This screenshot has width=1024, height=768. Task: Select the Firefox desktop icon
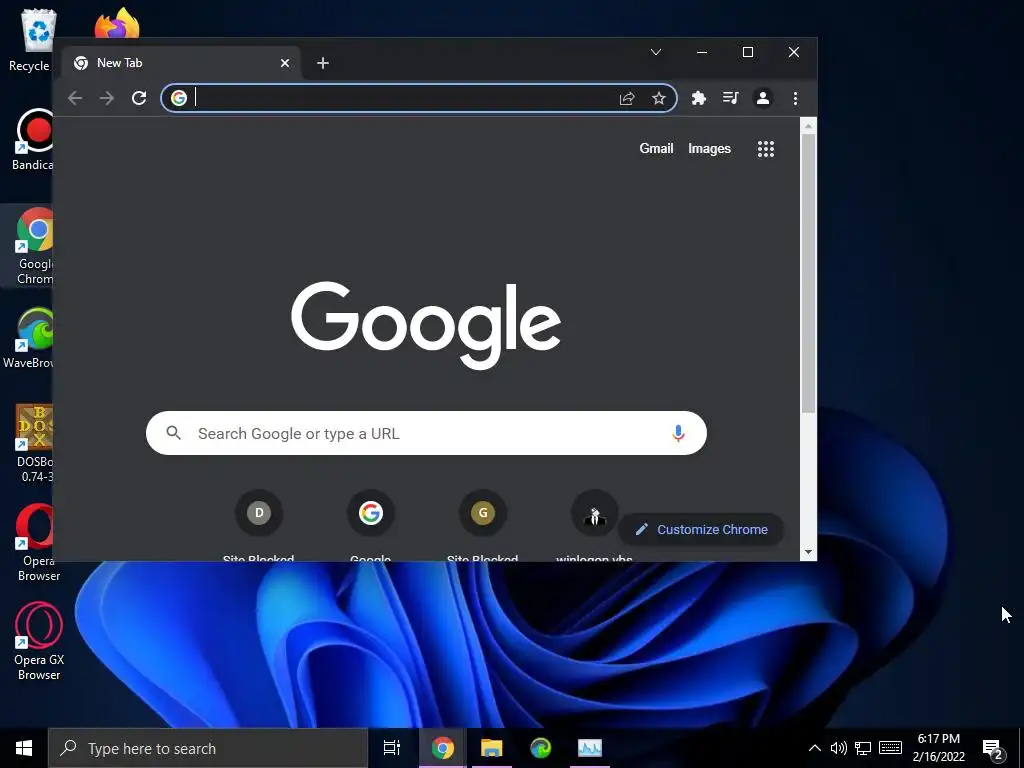tap(117, 24)
